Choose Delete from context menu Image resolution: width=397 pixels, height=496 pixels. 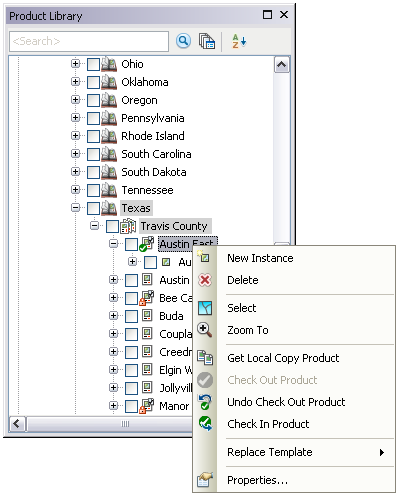pyautogui.click(x=294, y=280)
